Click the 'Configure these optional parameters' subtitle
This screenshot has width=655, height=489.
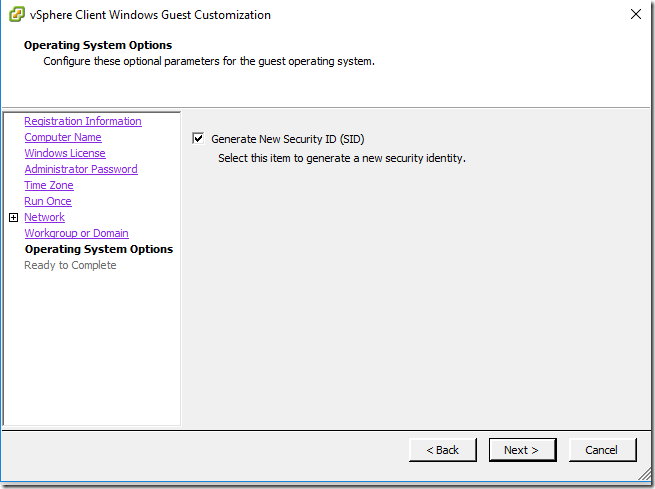pyautogui.click(x=209, y=61)
